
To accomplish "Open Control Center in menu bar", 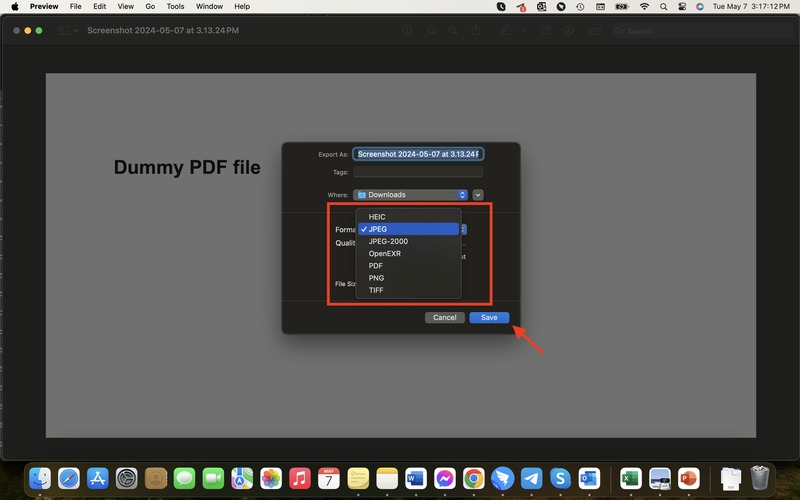I will (x=682, y=7).
